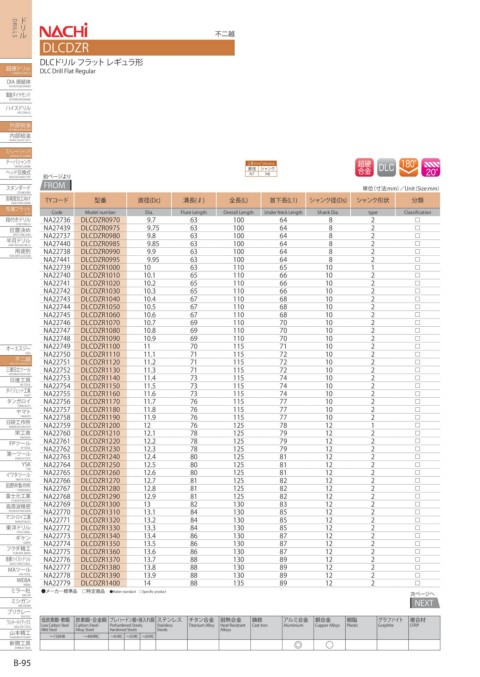The width and height of the screenshot is (480, 677).
Task: Click the アルミ合金 material column header
Action: [298, 627]
